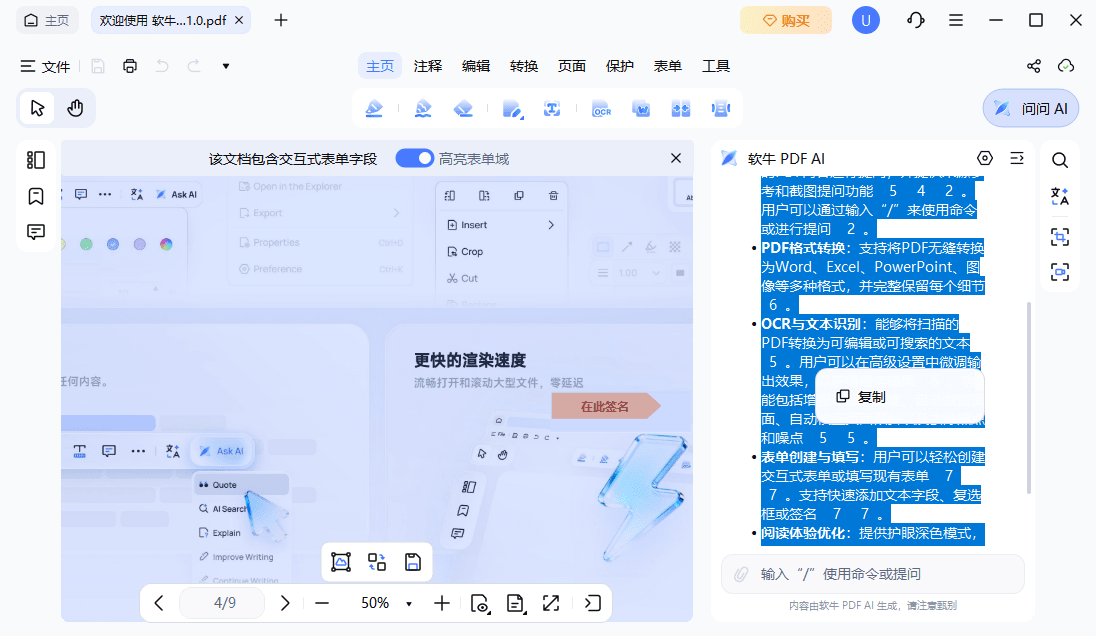Switch to the 注释 tab
Image resolution: width=1096 pixels, height=636 pixels.
click(428, 66)
